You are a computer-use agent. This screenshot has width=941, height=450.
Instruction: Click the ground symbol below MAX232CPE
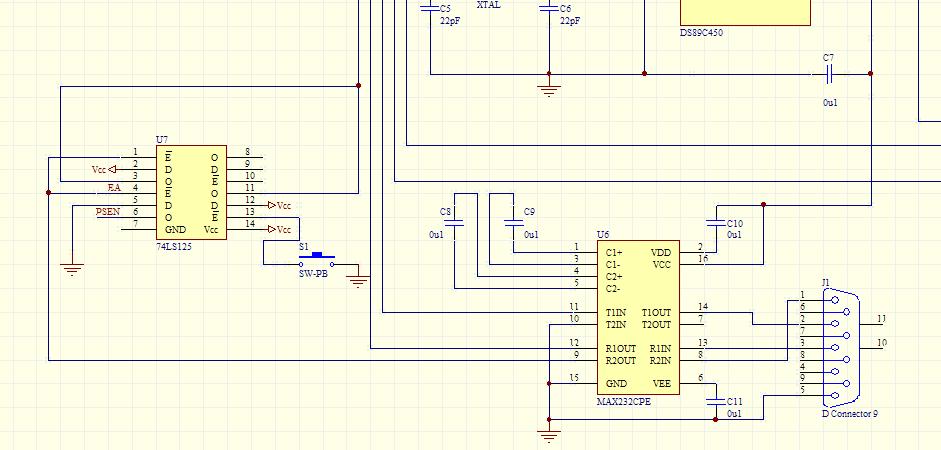click(549, 436)
